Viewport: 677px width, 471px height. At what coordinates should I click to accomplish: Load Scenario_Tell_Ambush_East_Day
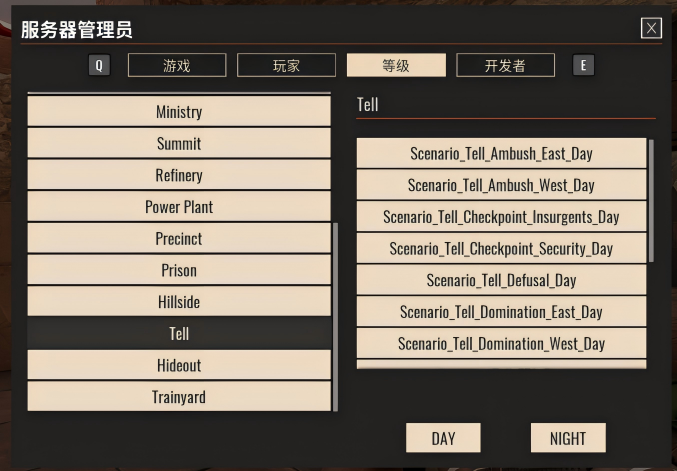(501, 154)
